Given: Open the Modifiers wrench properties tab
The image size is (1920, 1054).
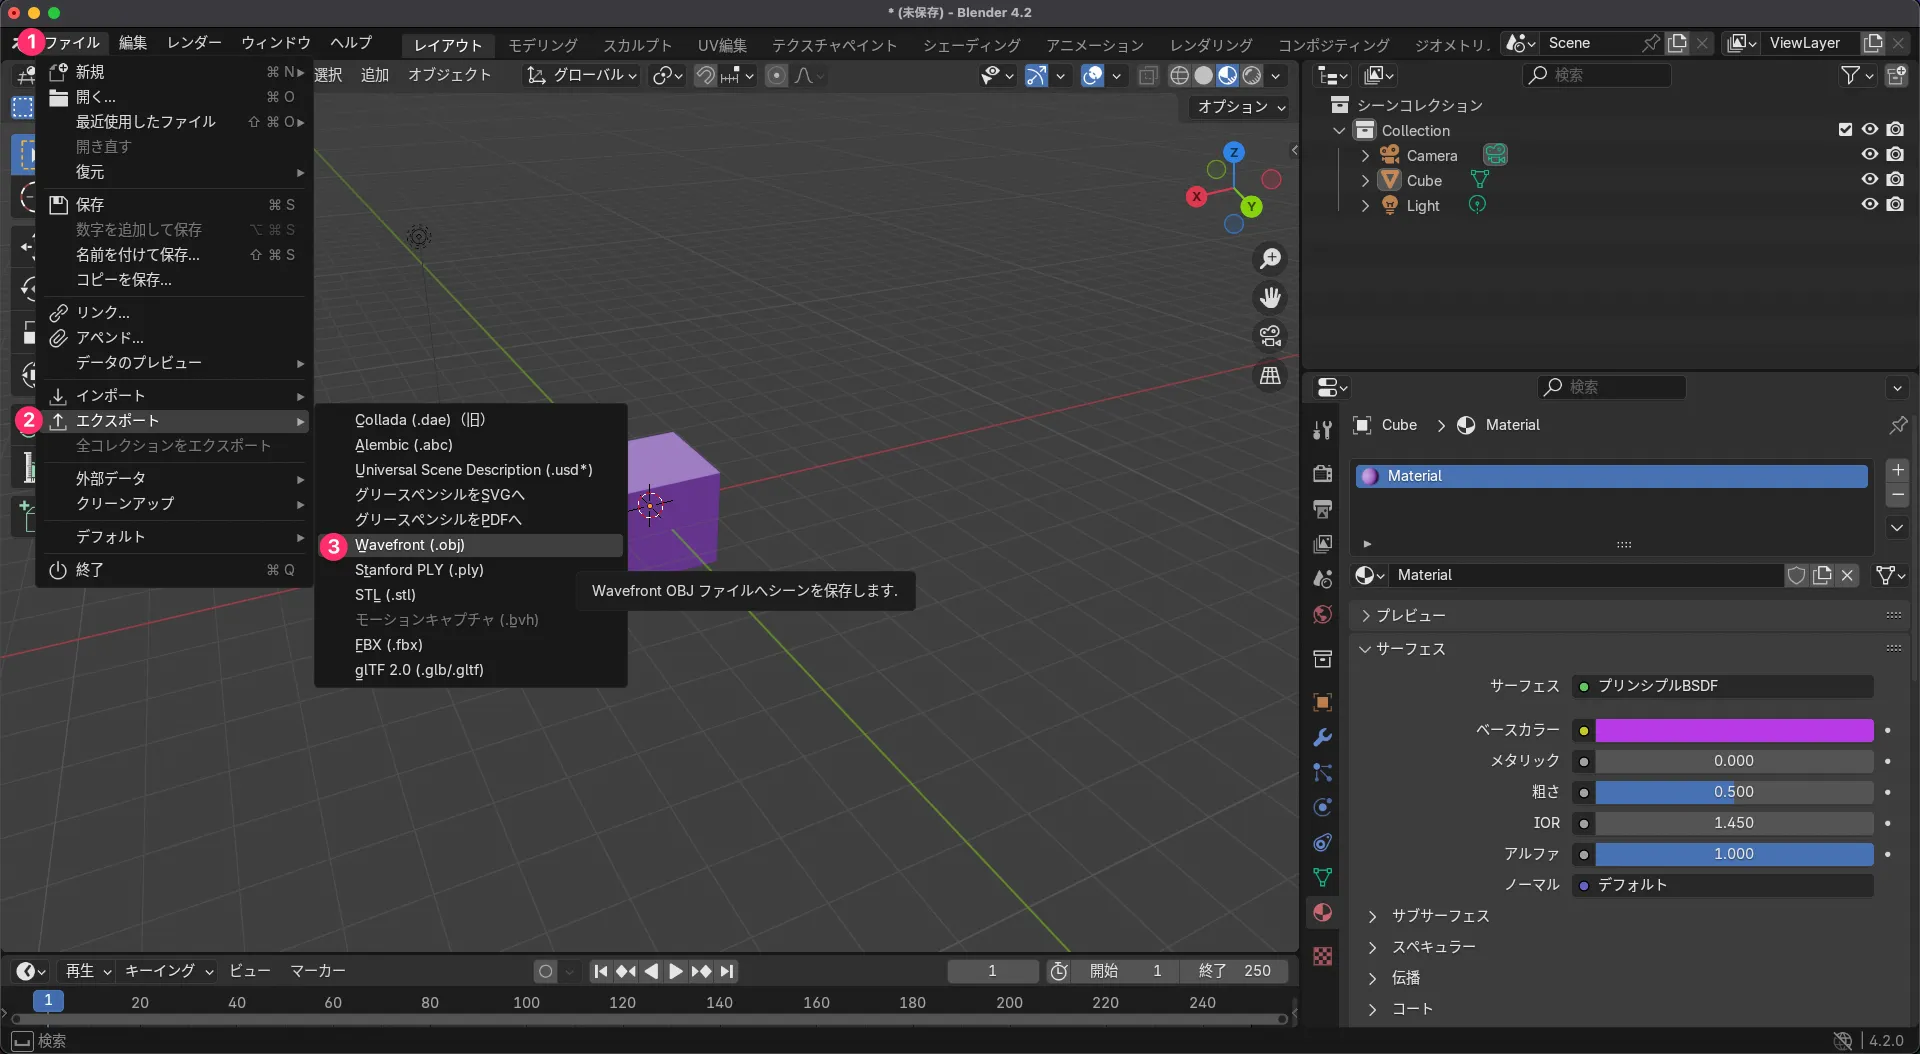Looking at the screenshot, I should pyautogui.click(x=1322, y=738).
